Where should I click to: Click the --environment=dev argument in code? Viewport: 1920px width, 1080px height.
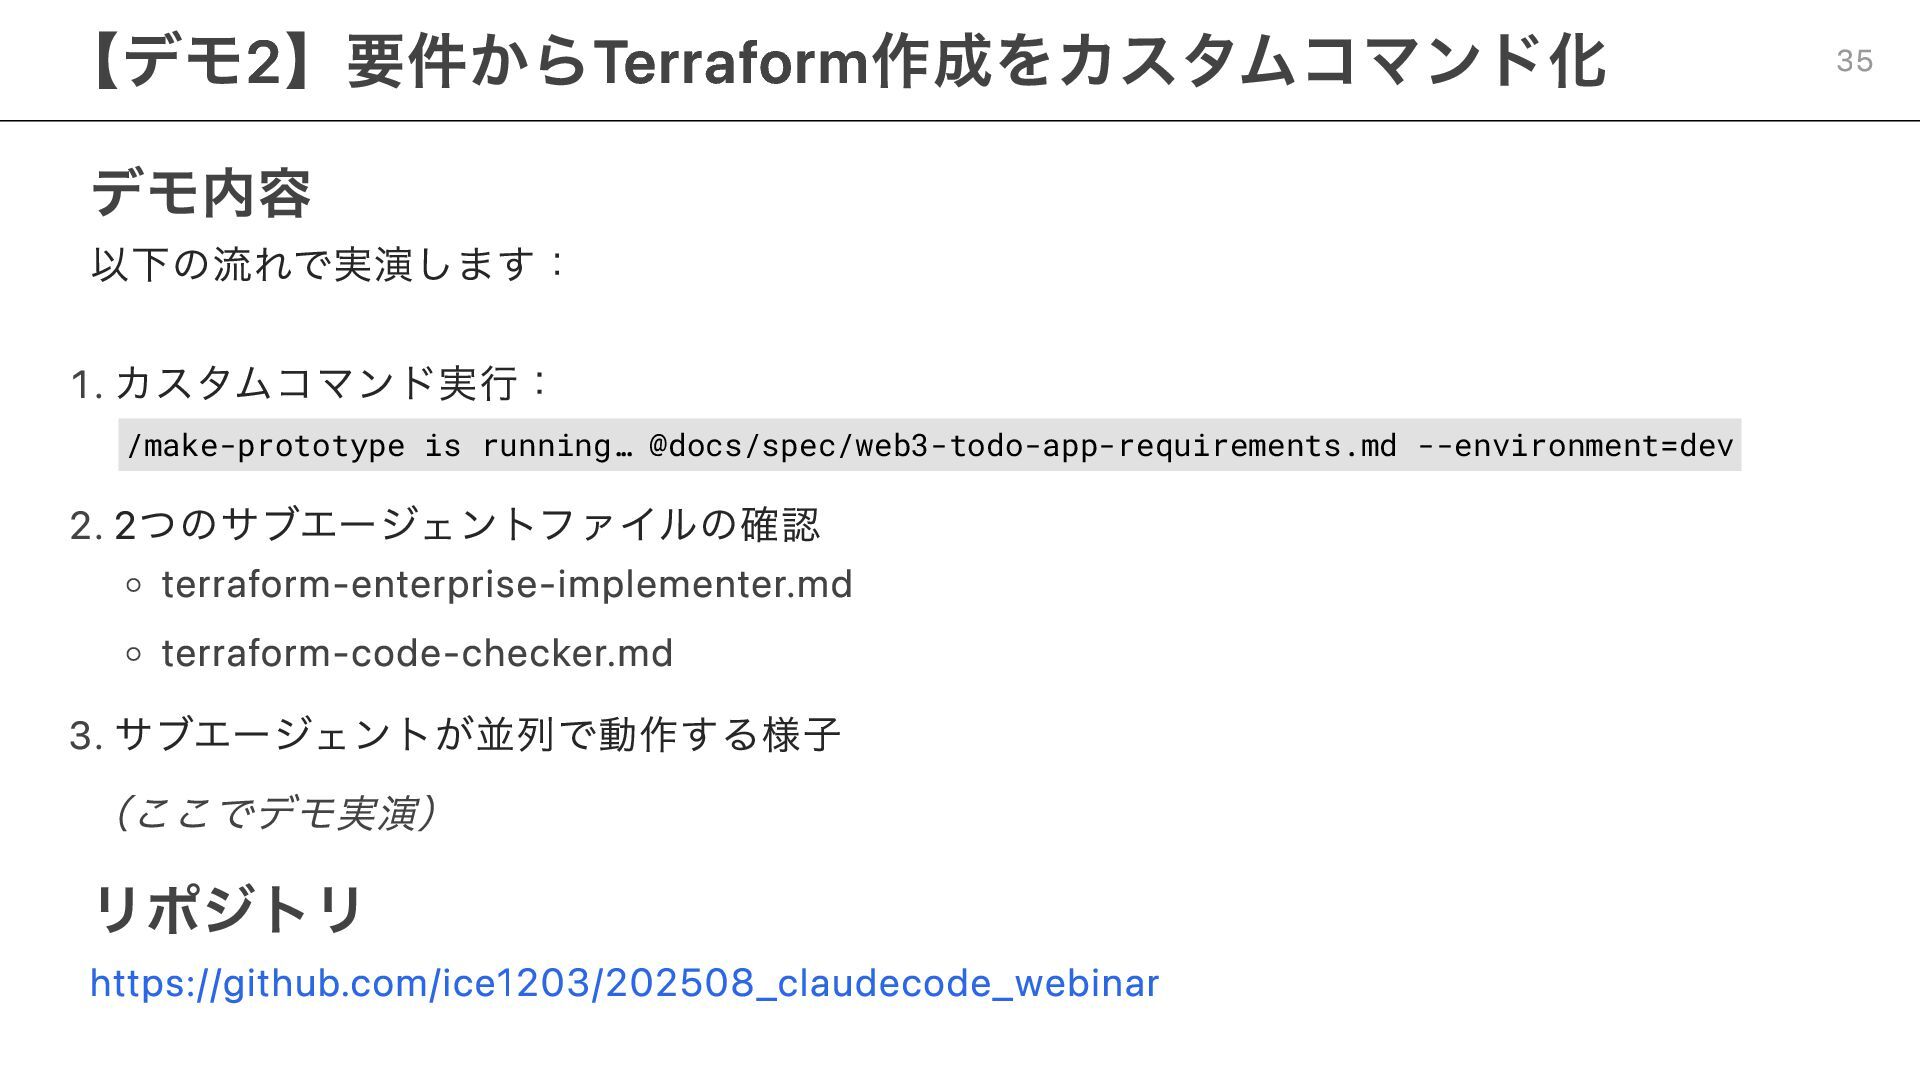(x=1575, y=445)
